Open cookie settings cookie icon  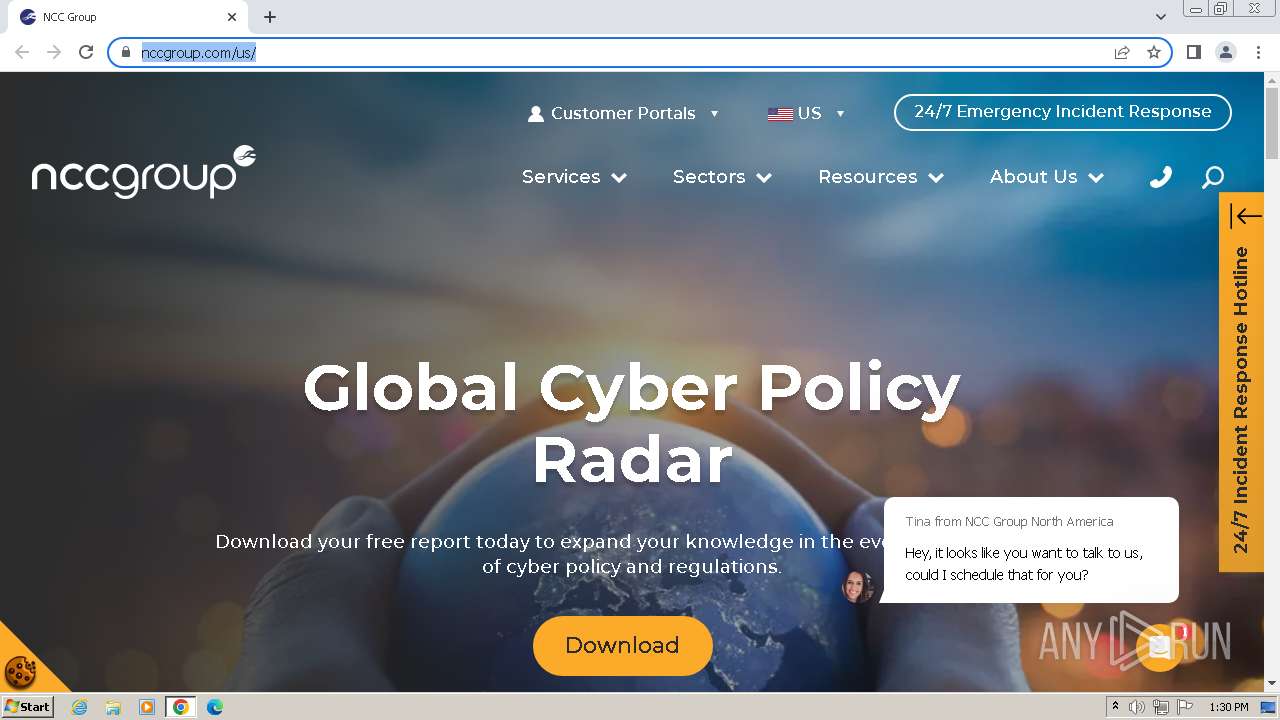20,671
